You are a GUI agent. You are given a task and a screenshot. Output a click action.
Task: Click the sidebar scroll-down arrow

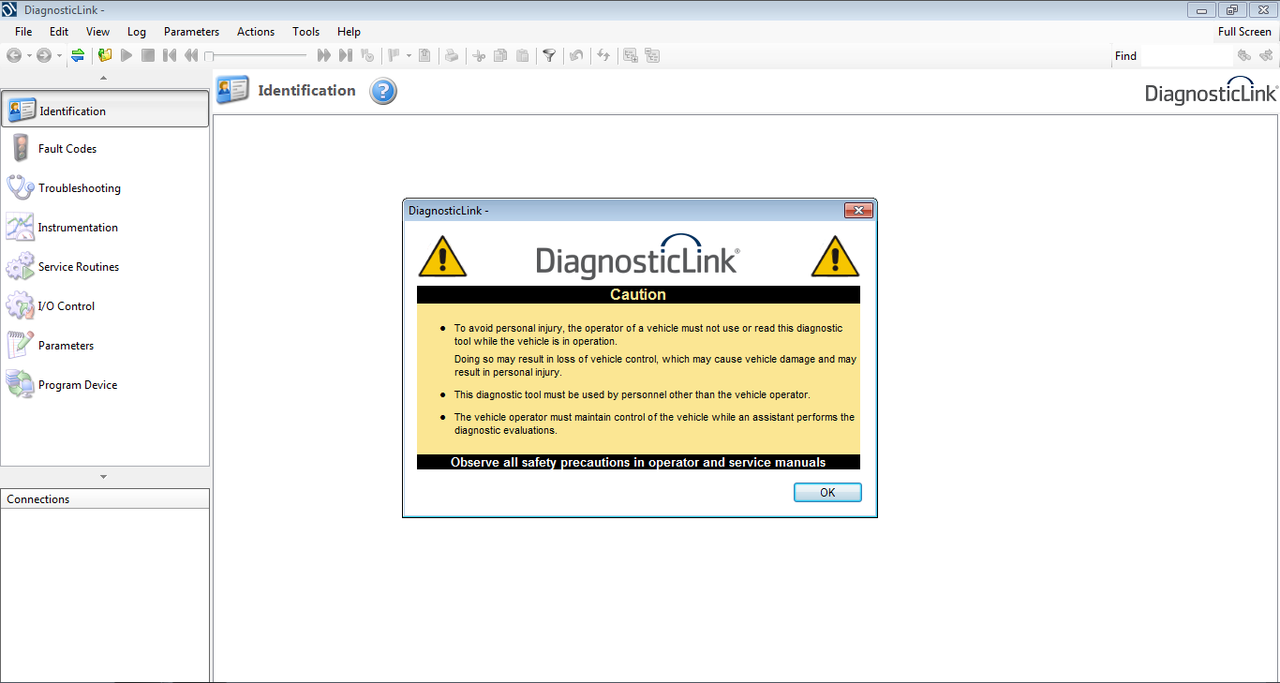[x=104, y=476]
